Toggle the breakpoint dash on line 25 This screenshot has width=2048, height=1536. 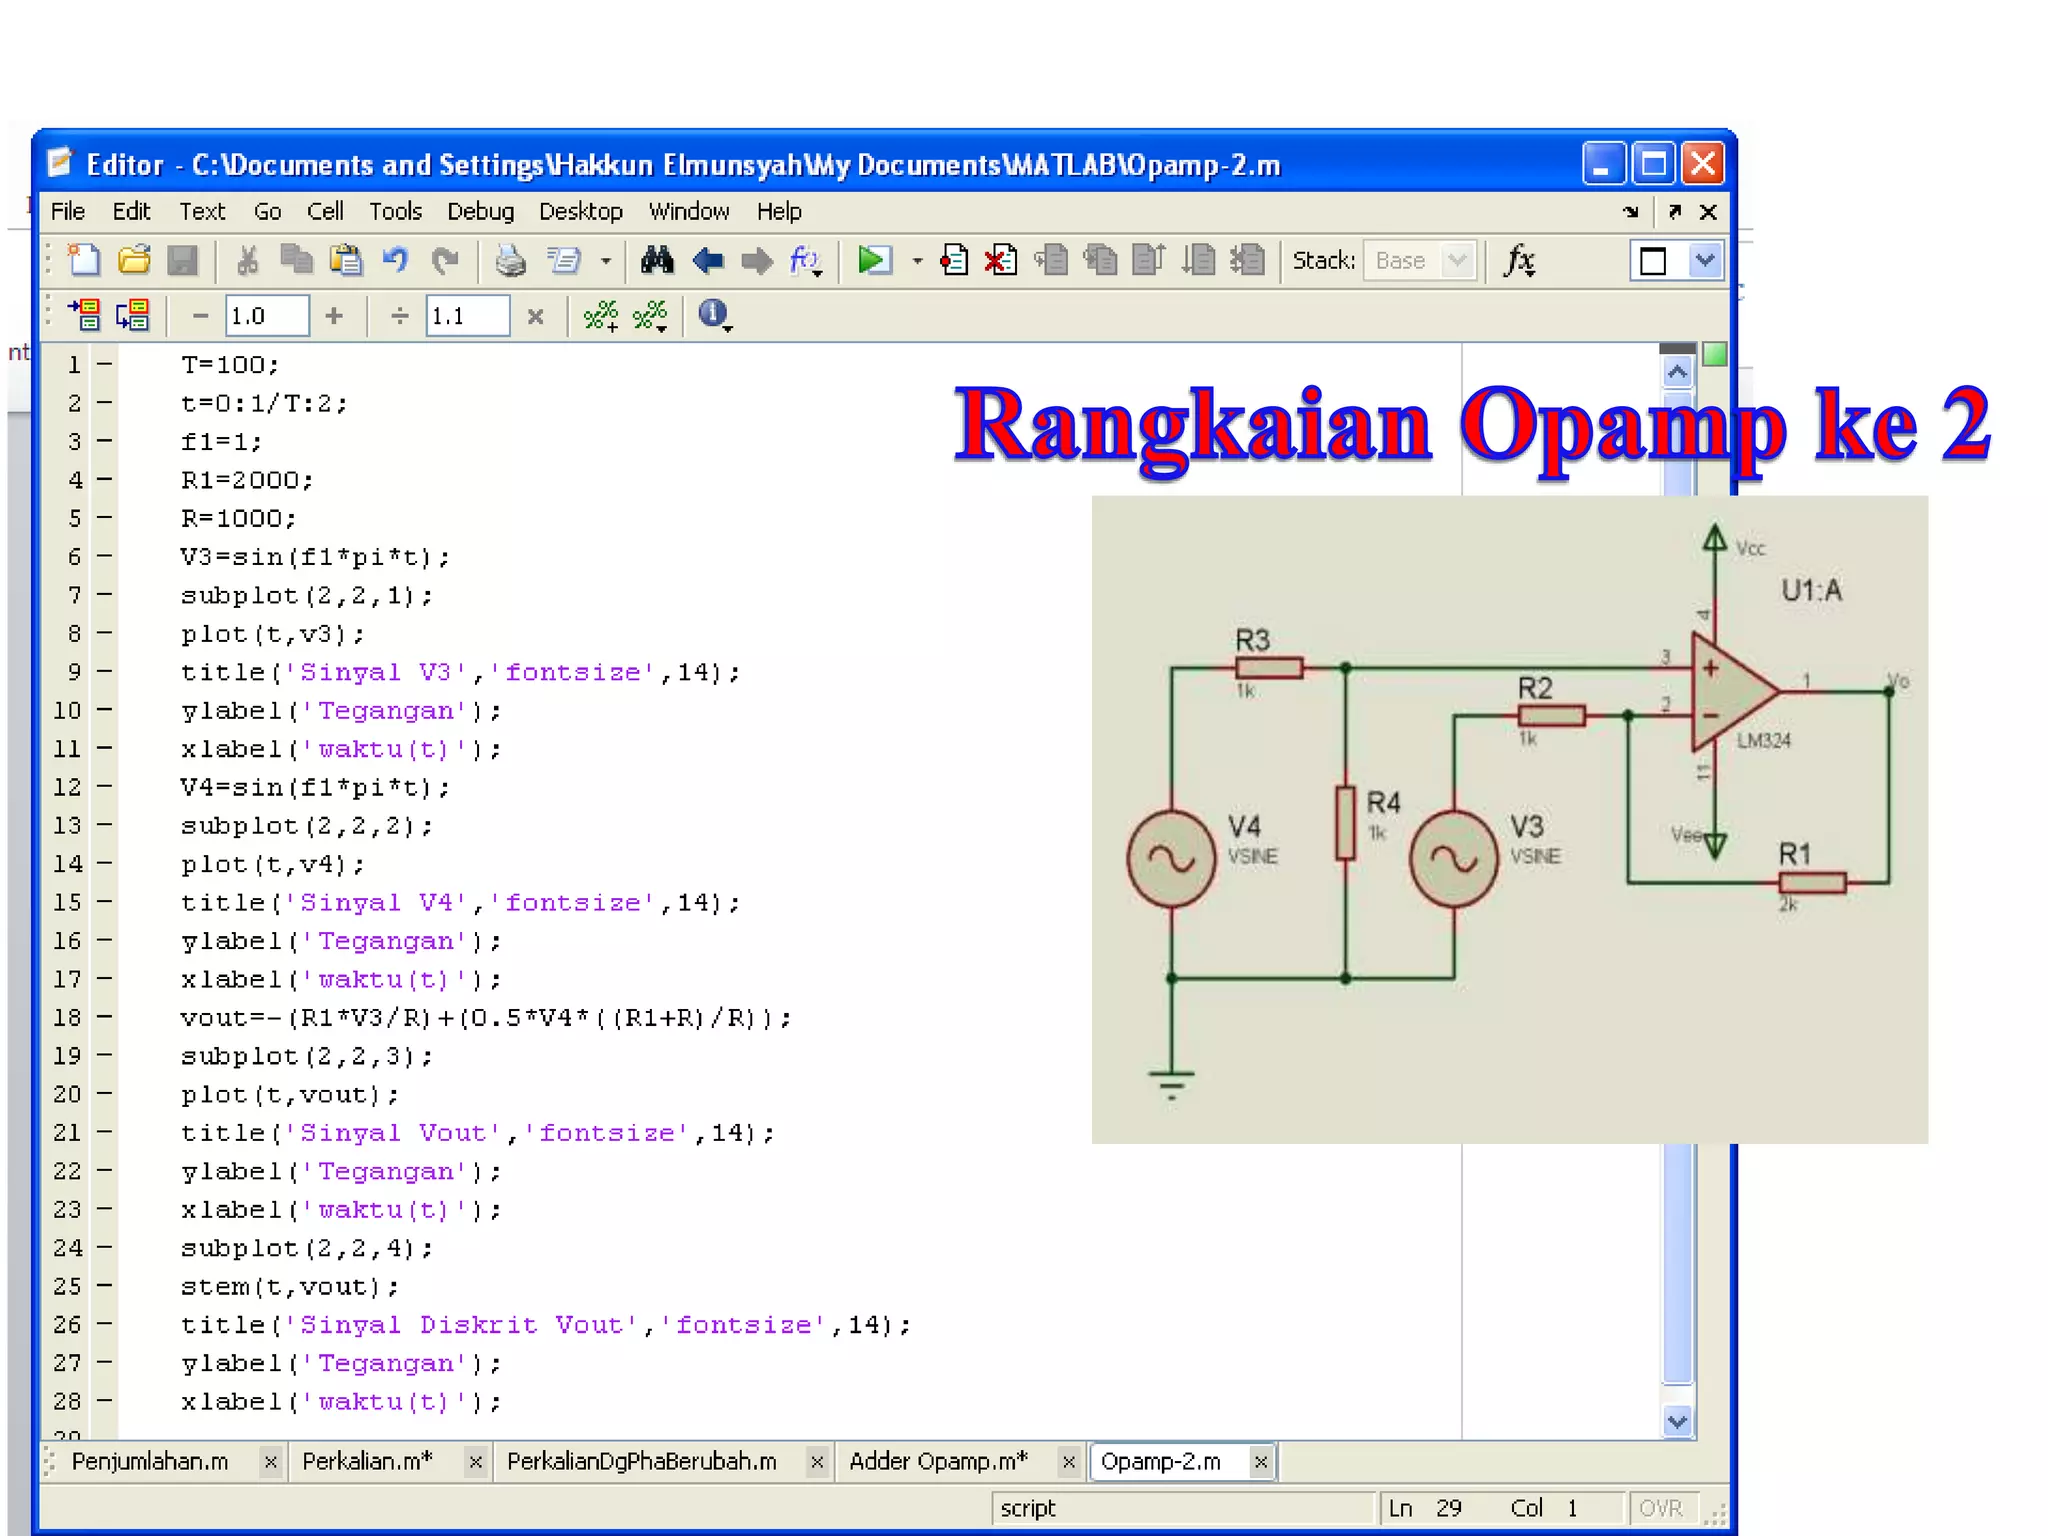[x=104, y=1285]
